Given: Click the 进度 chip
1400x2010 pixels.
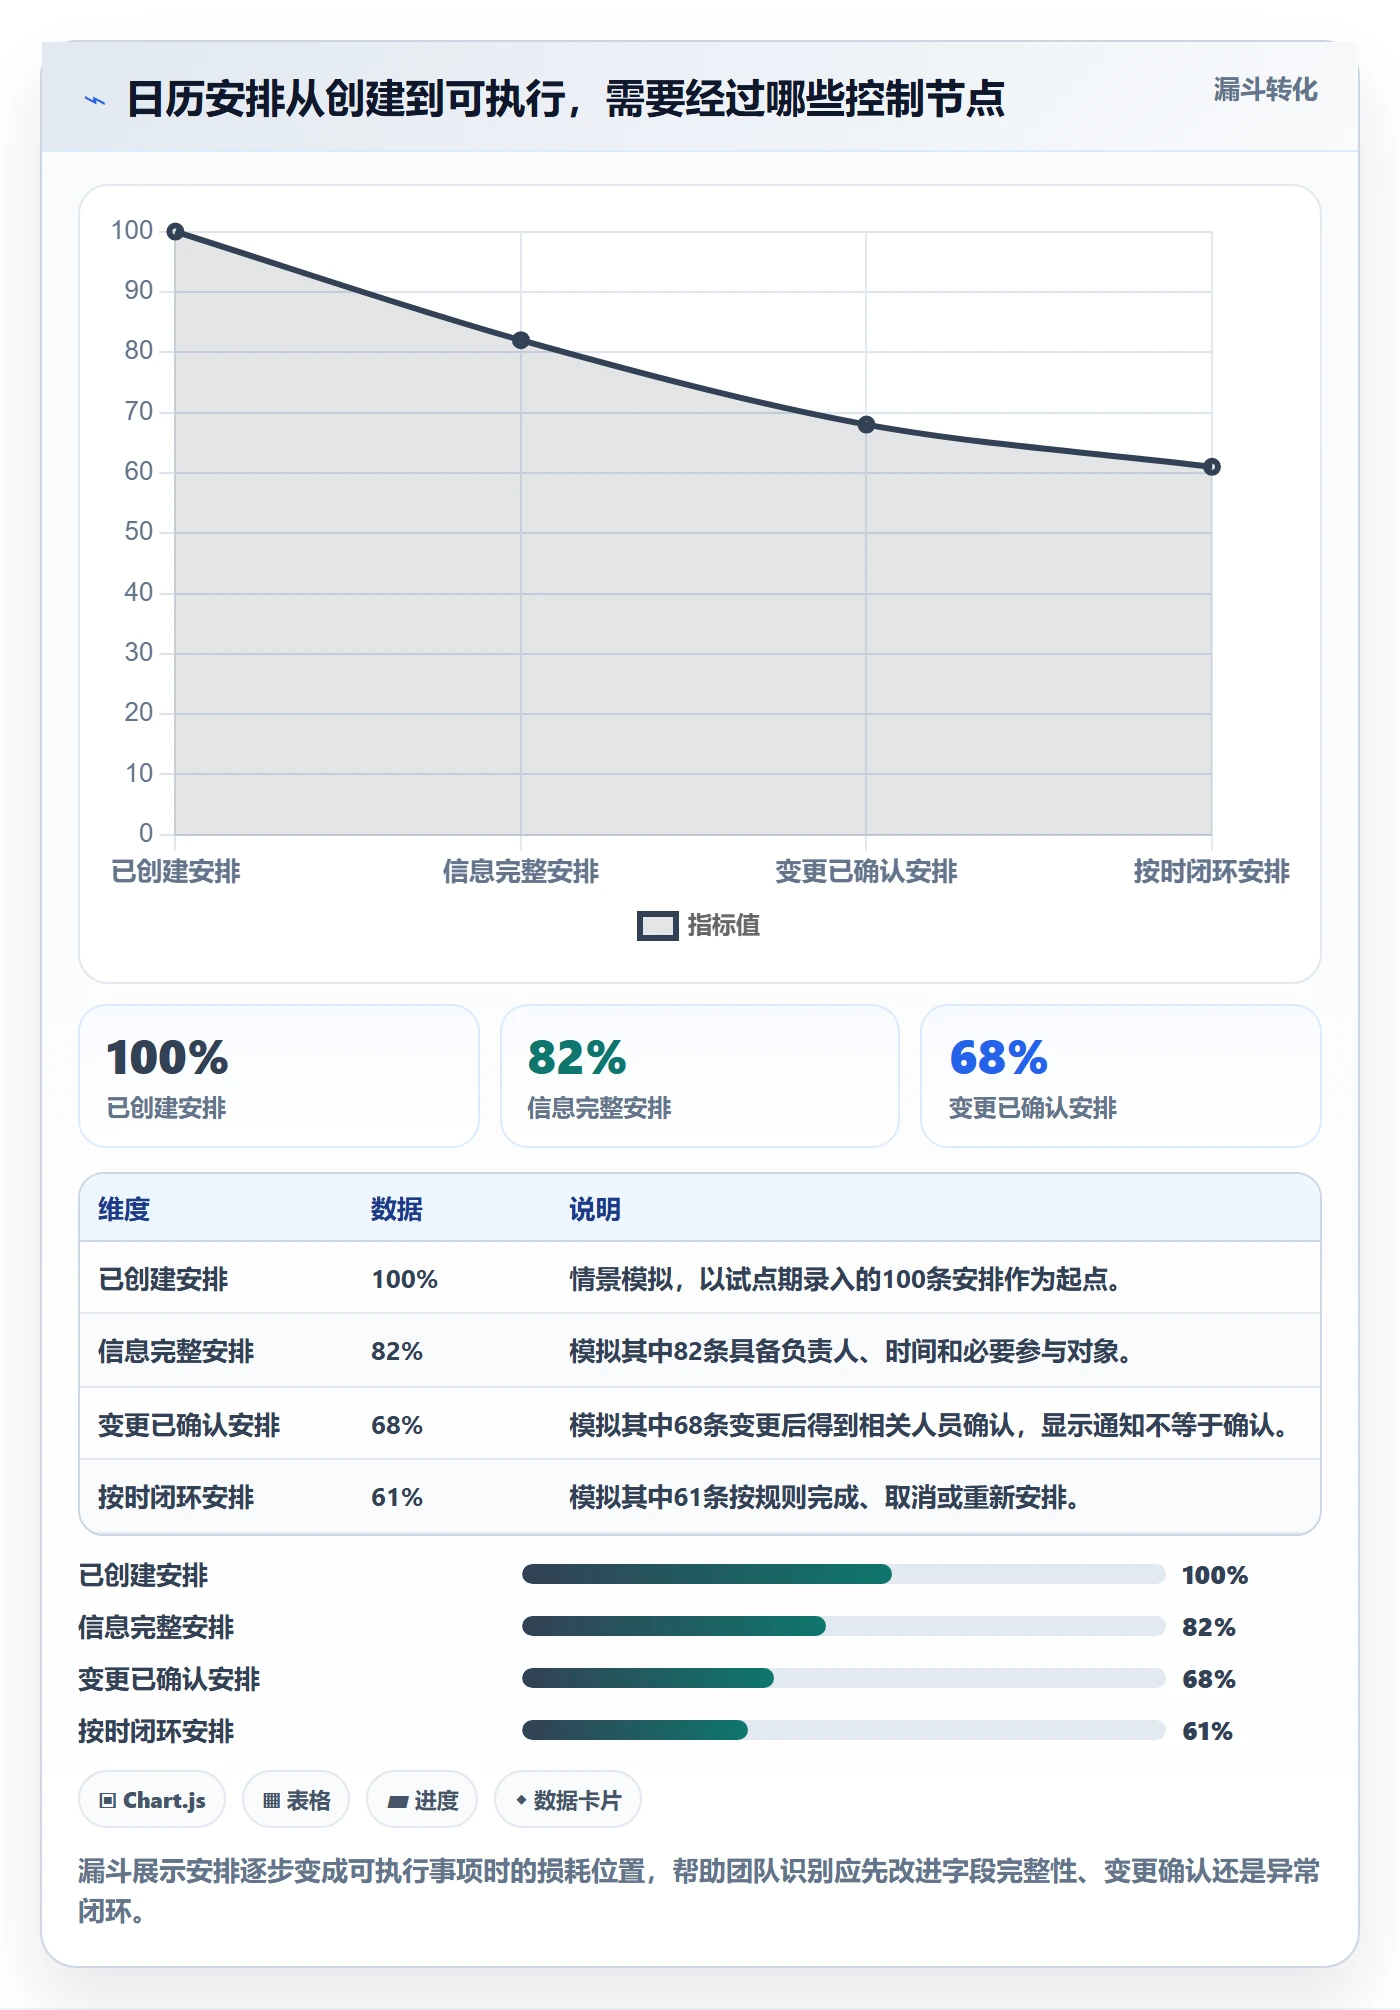Looking at the screenshot, I should (422, 1800).
